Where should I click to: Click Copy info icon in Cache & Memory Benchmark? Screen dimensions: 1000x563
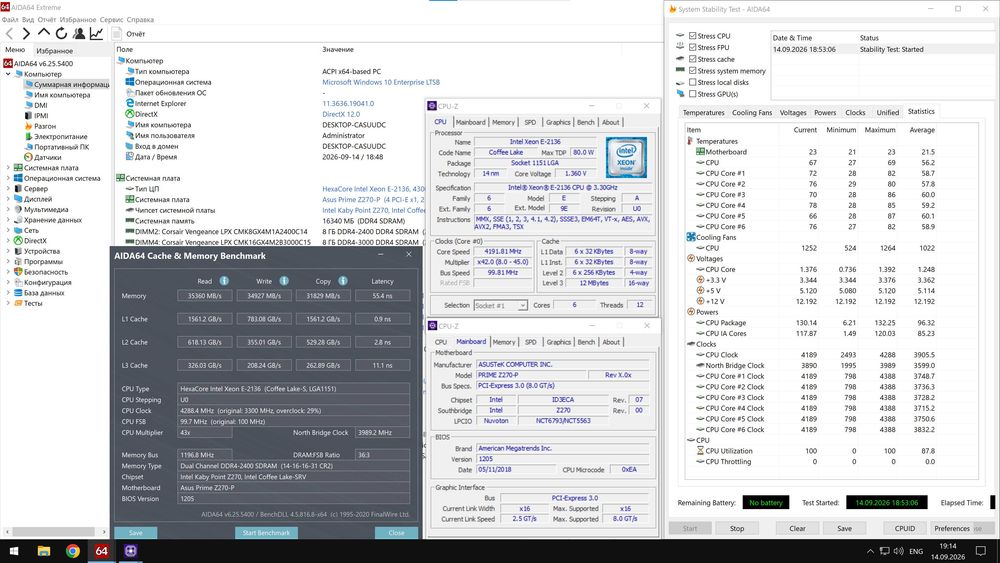[343, 281]
